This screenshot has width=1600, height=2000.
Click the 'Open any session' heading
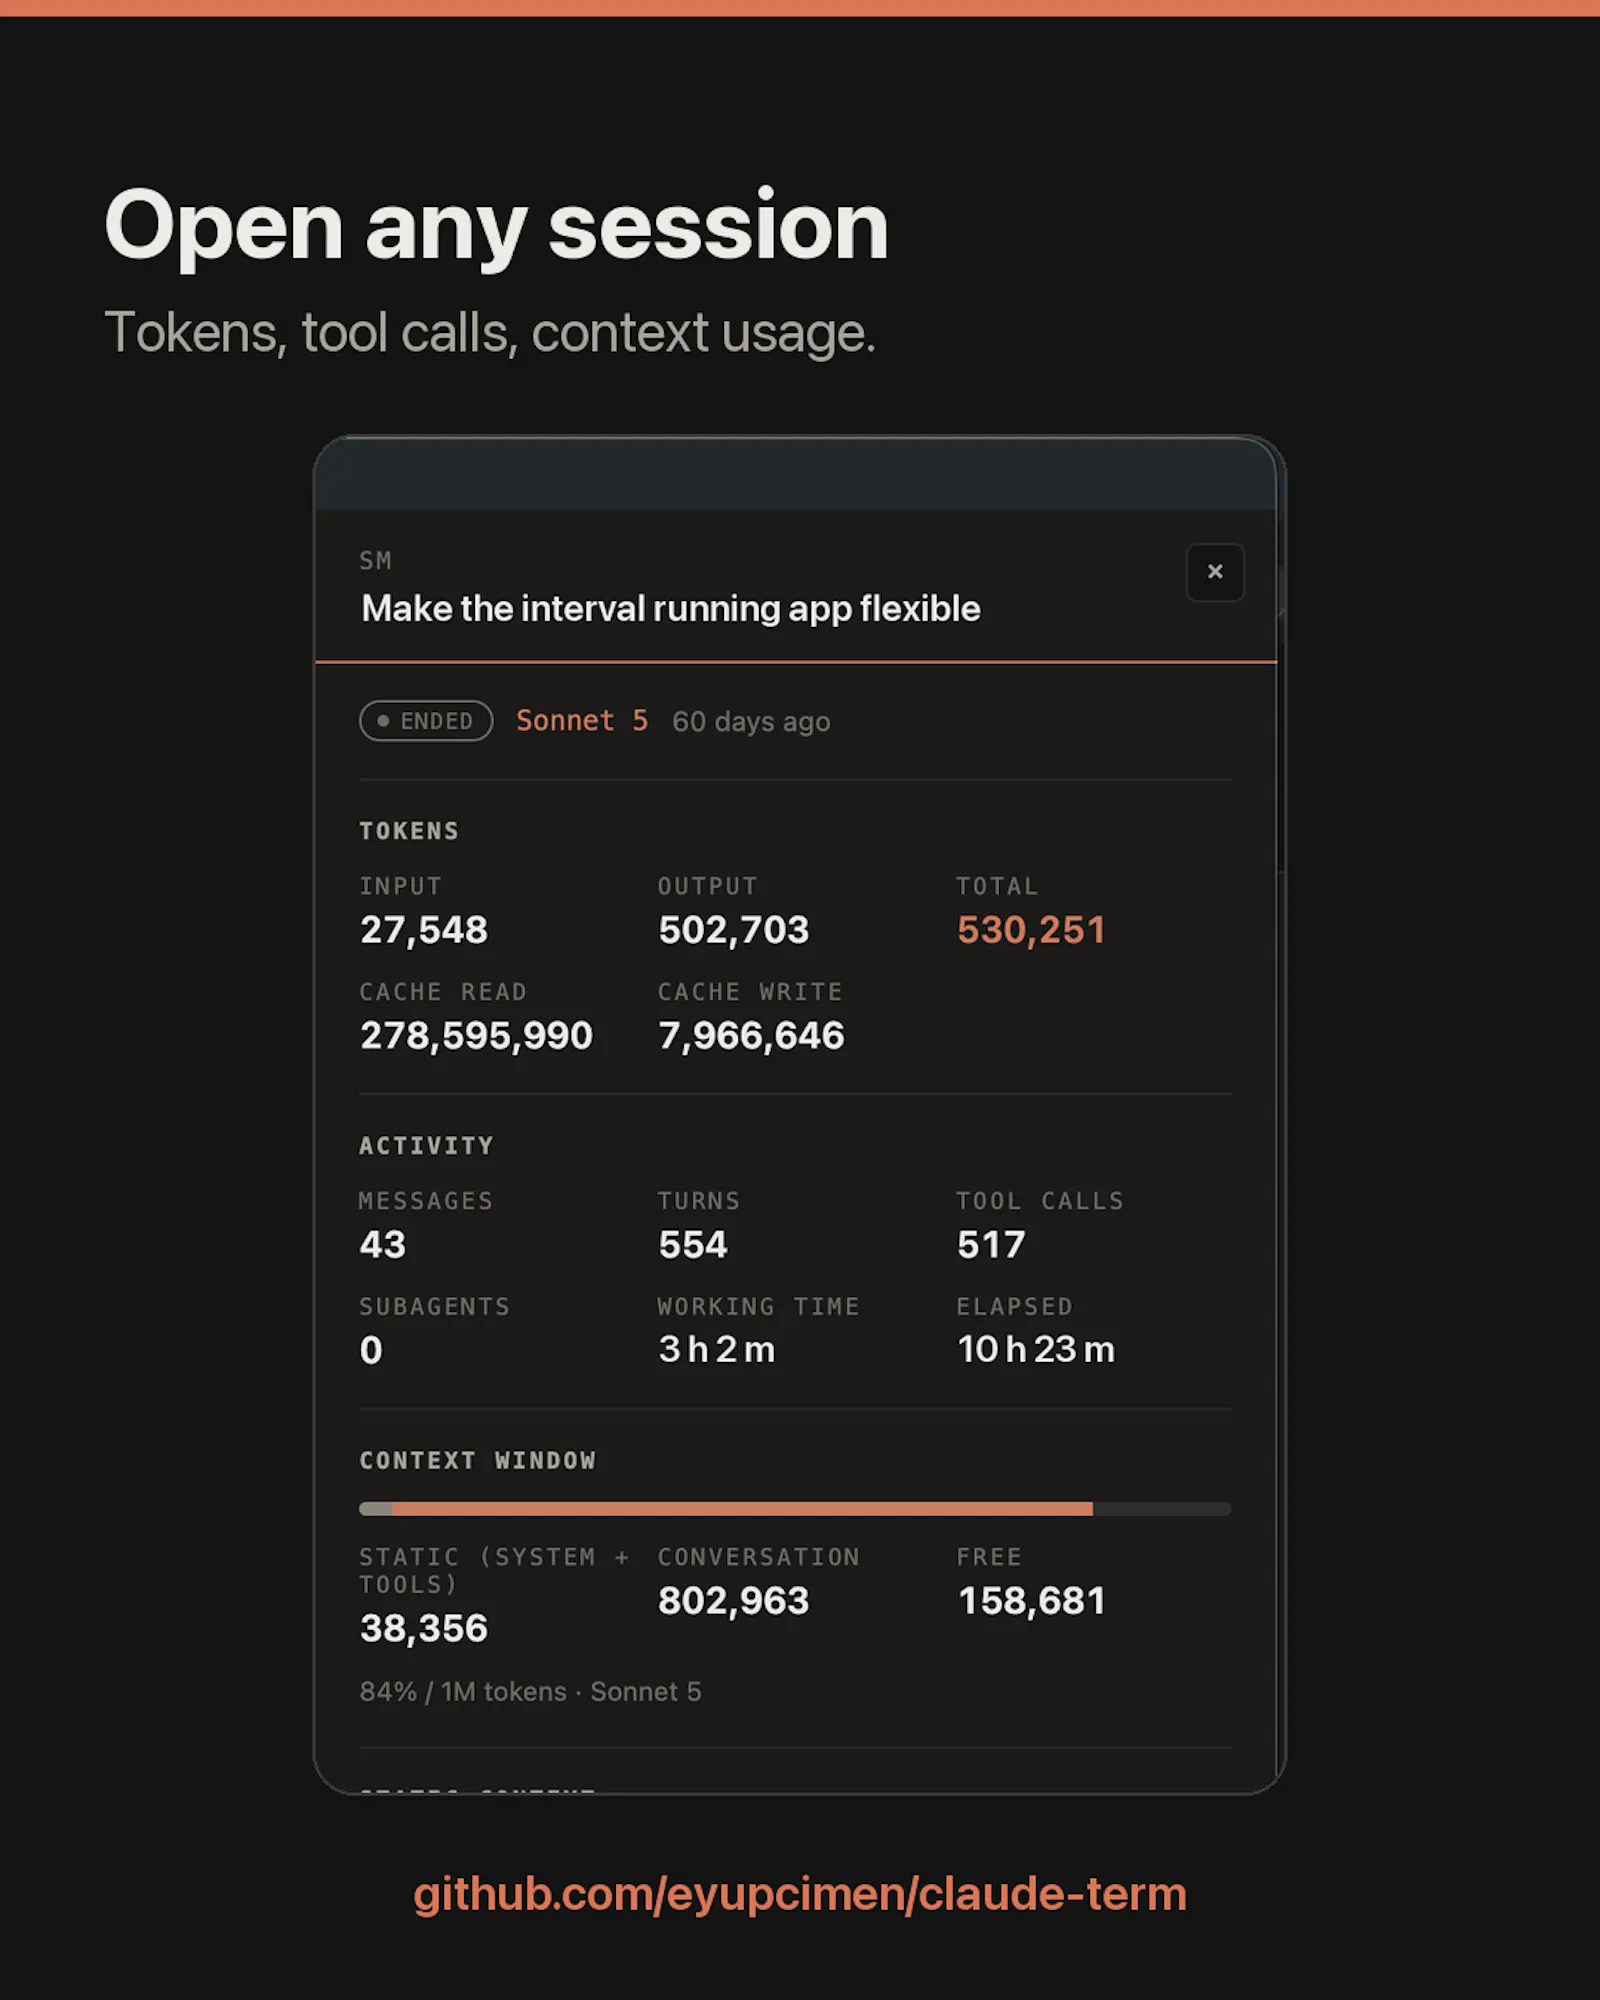(x=496, y=226)
